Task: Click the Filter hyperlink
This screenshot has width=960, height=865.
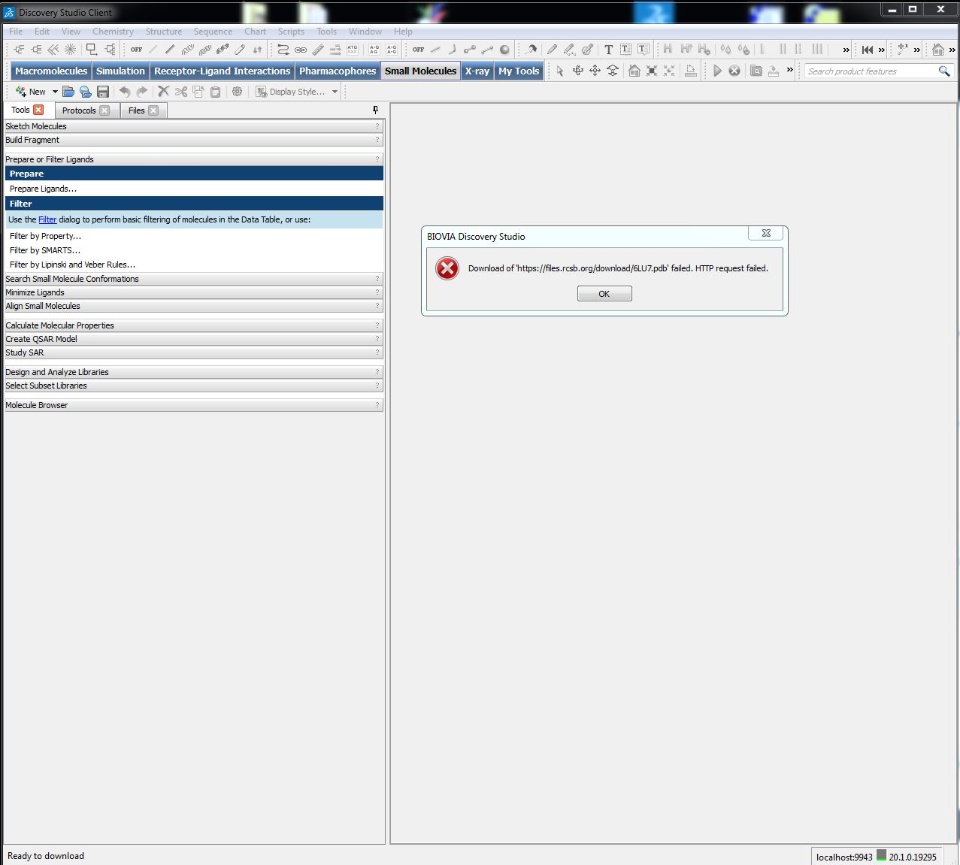Action: [x=47, y=219]
